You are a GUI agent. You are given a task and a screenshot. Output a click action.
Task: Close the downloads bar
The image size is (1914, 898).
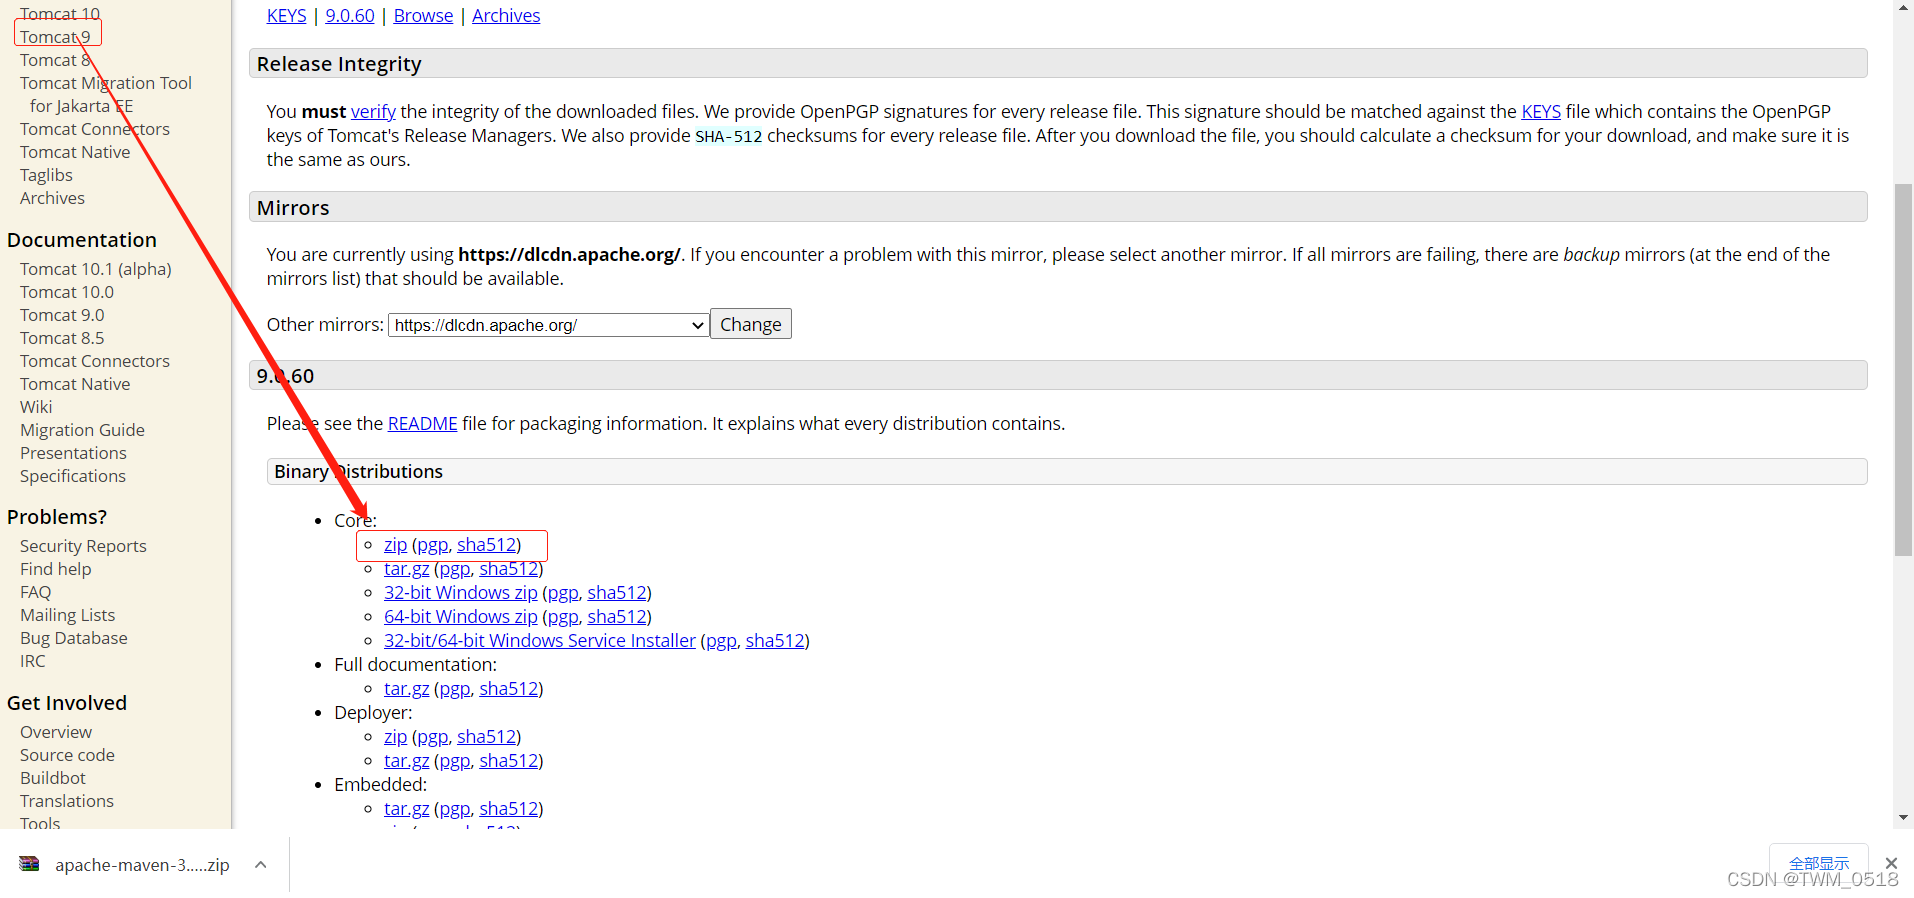coord(1891,863)
